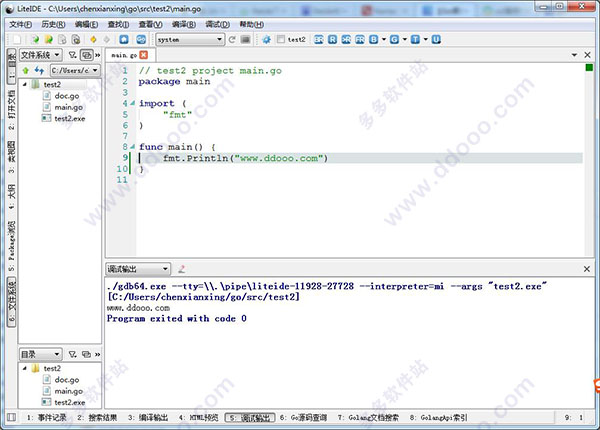Image resolution: width=600 pixels, height=430 pixels.
Task: Click the yellow go-back navigation arrow
Action: click(x=93, y=39)
